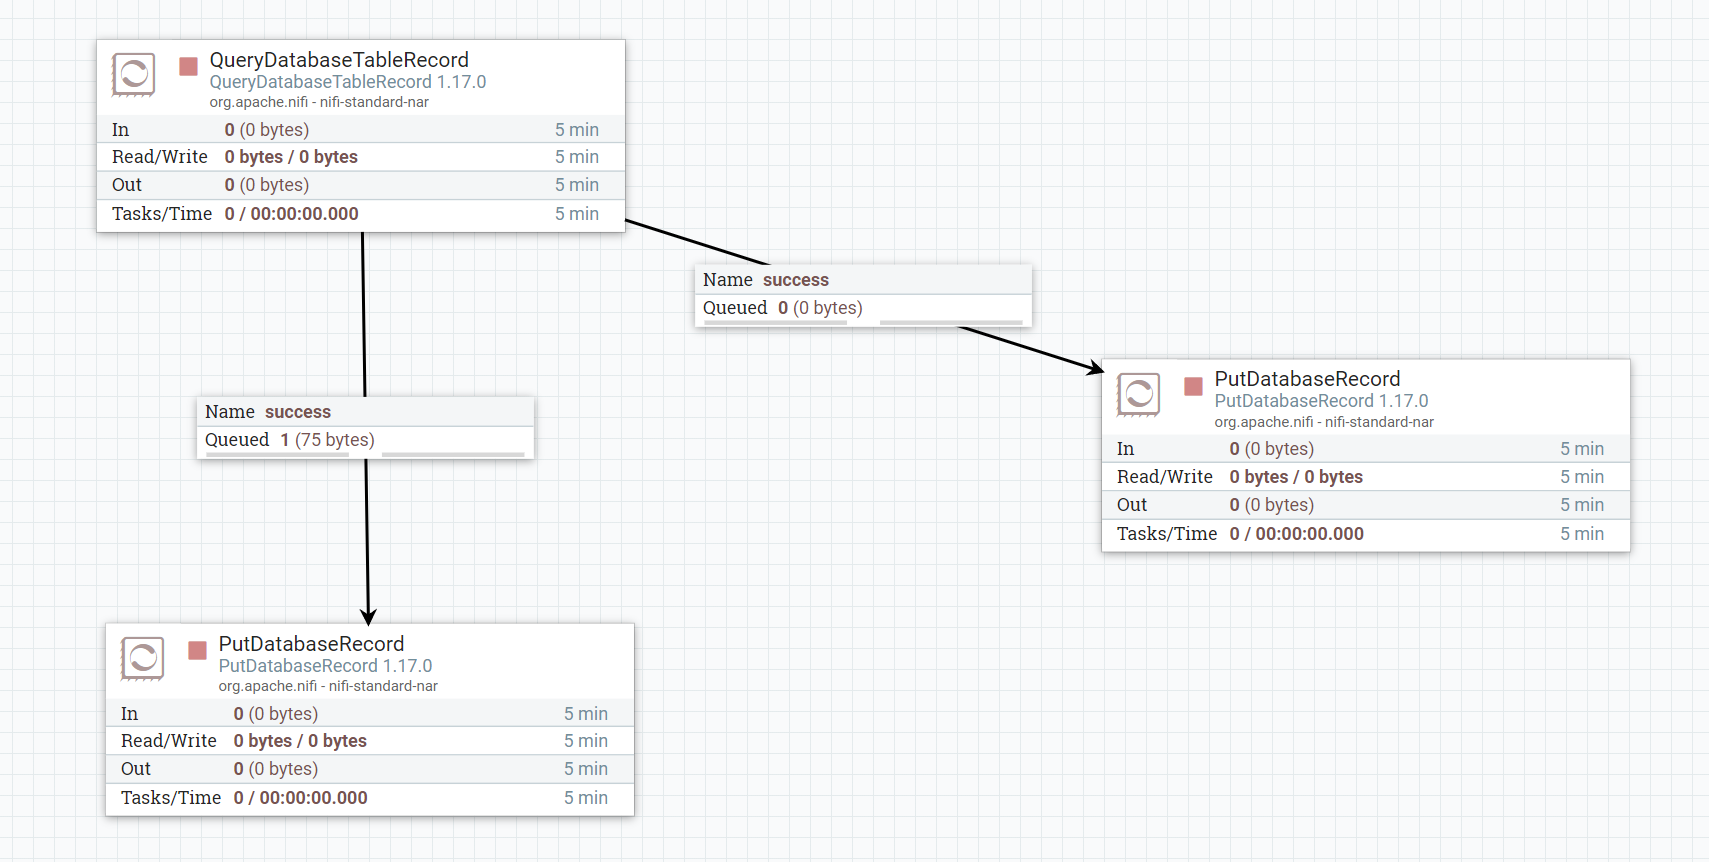Click the red stopped square on the bottom PutDatabaseRecord

pos(197,650)
